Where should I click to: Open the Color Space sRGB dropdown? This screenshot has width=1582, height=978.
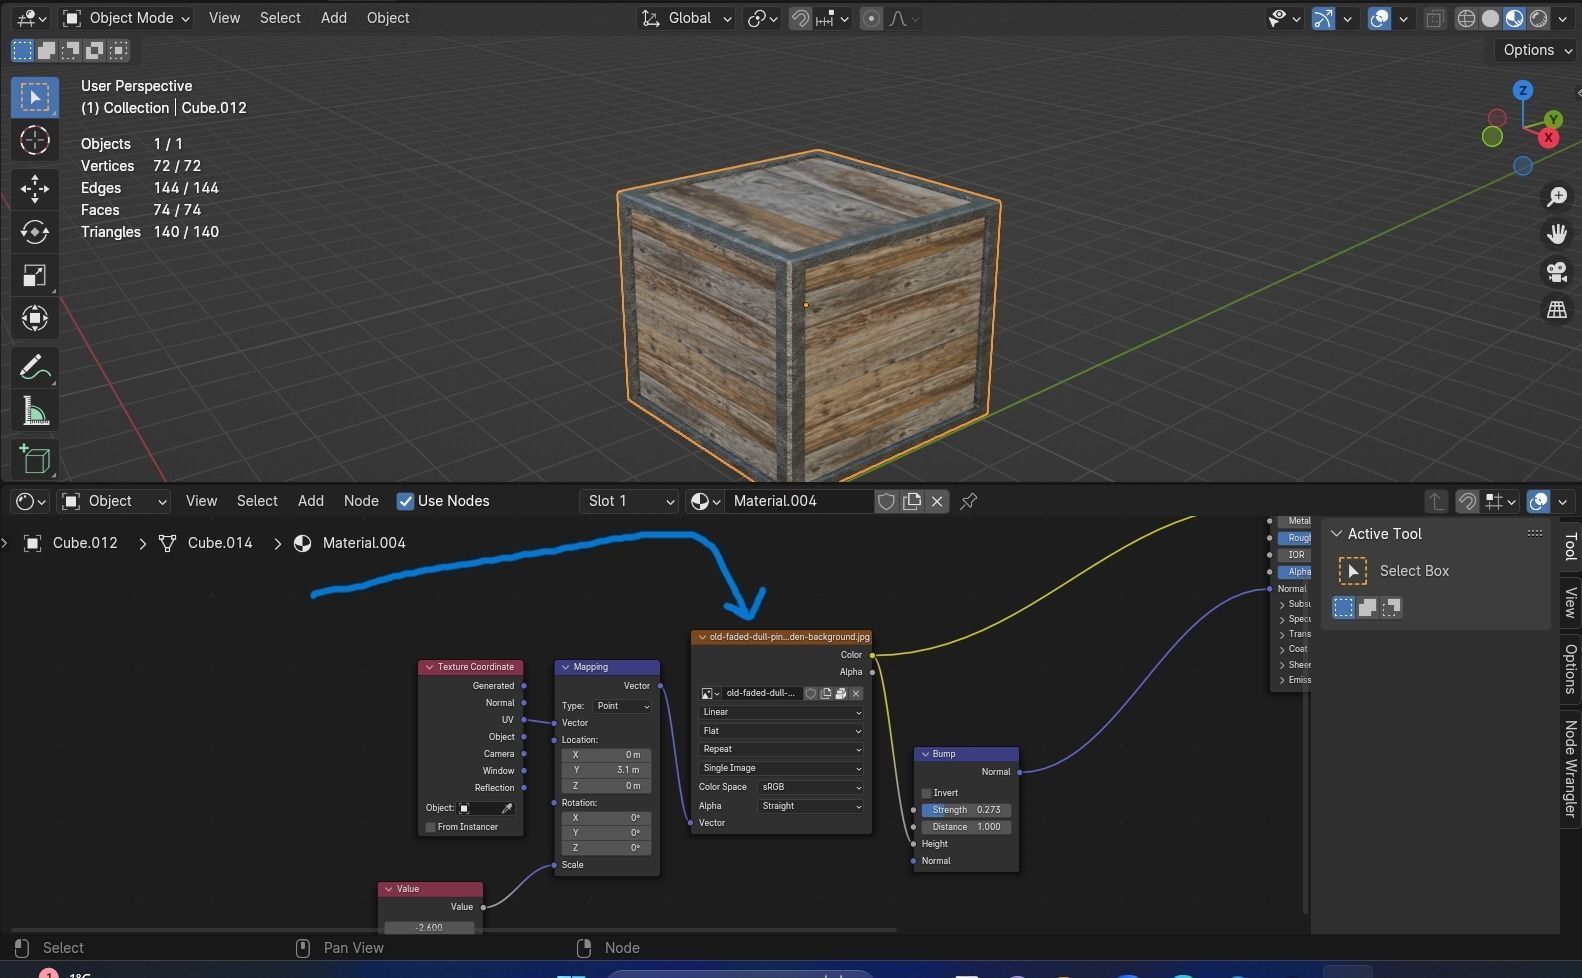point(810,787)
